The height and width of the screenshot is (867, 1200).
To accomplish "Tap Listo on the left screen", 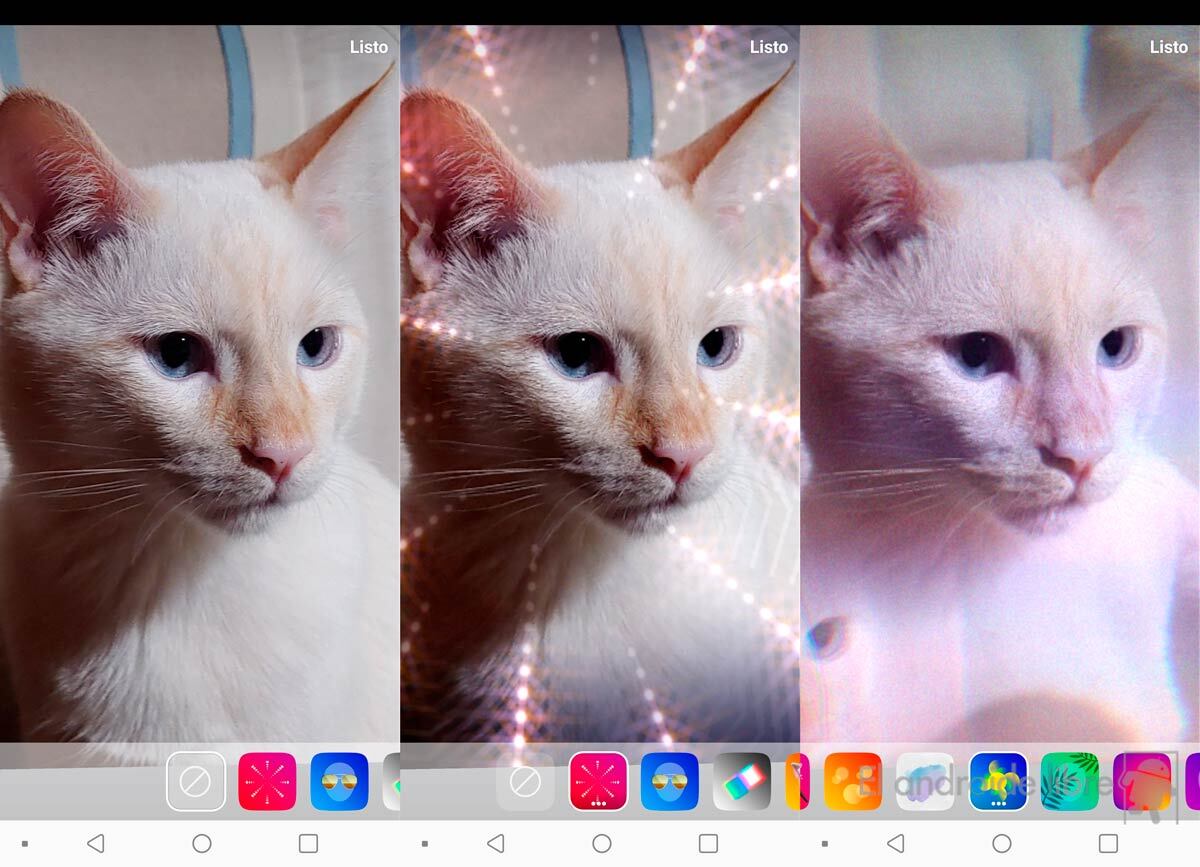I will pos(368,47).
